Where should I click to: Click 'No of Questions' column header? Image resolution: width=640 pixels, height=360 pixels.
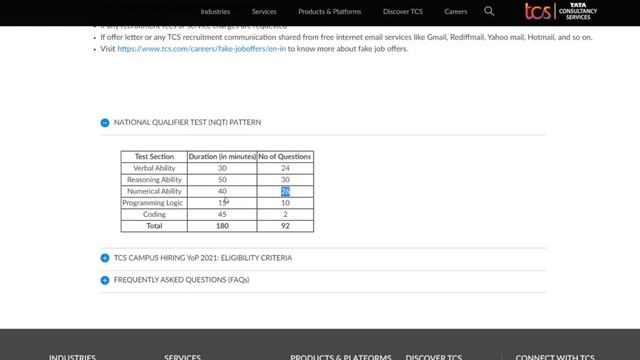click(285, 157)
